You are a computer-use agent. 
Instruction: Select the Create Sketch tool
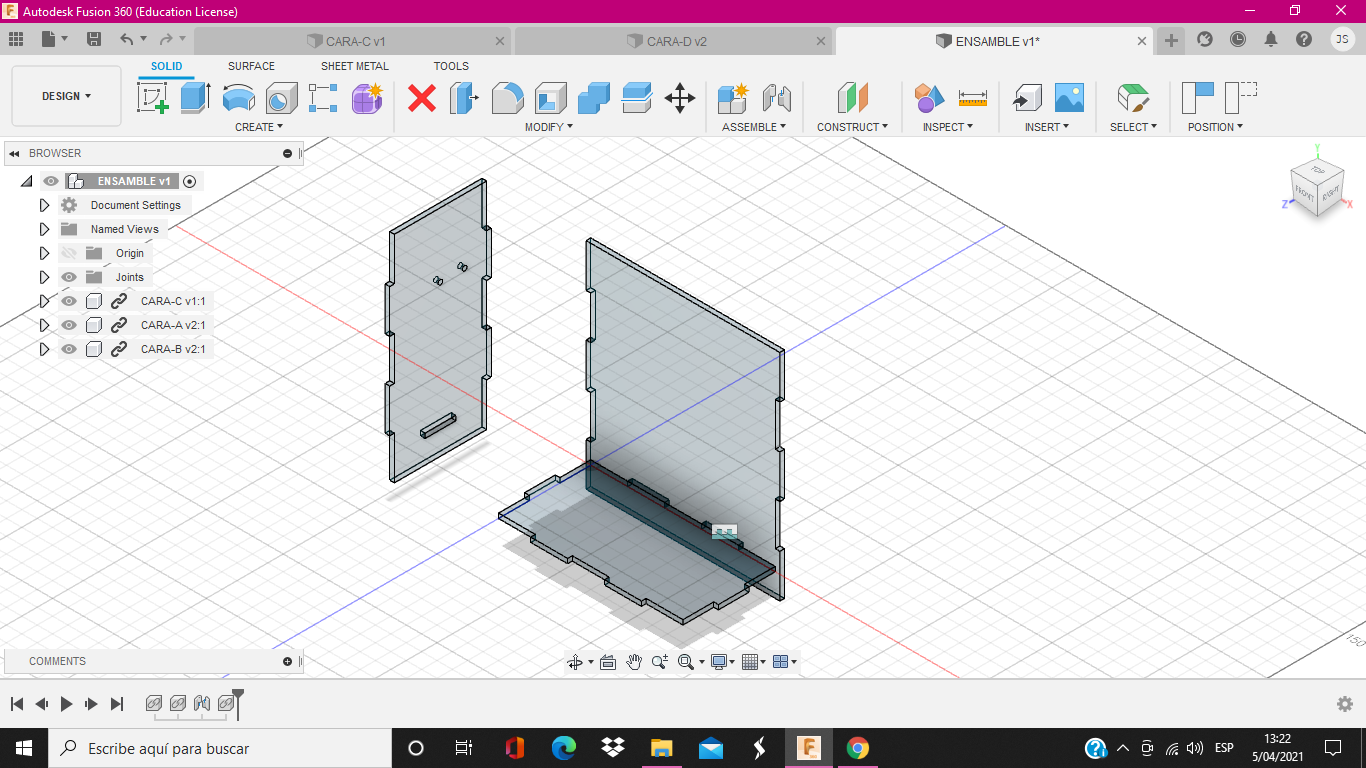click(x=152, y=98)
